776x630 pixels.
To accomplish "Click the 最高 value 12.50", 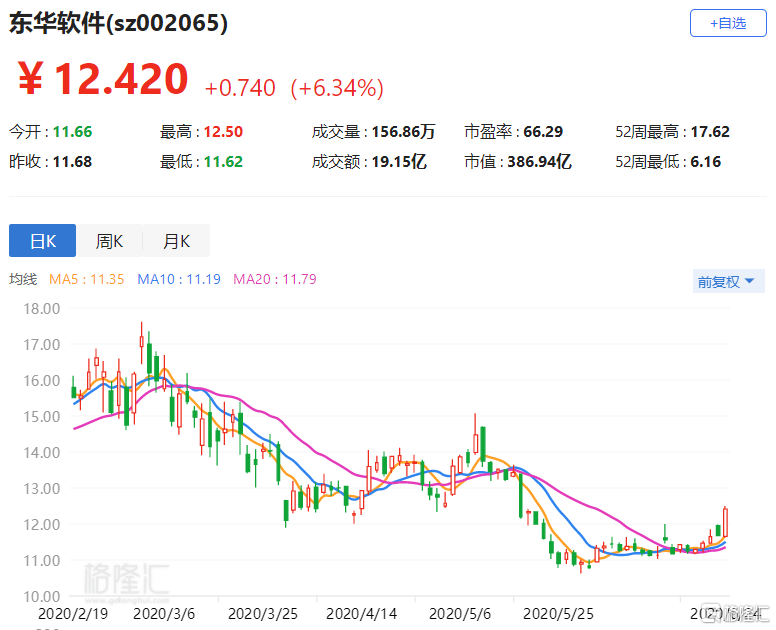I will (x=223, y=132).
